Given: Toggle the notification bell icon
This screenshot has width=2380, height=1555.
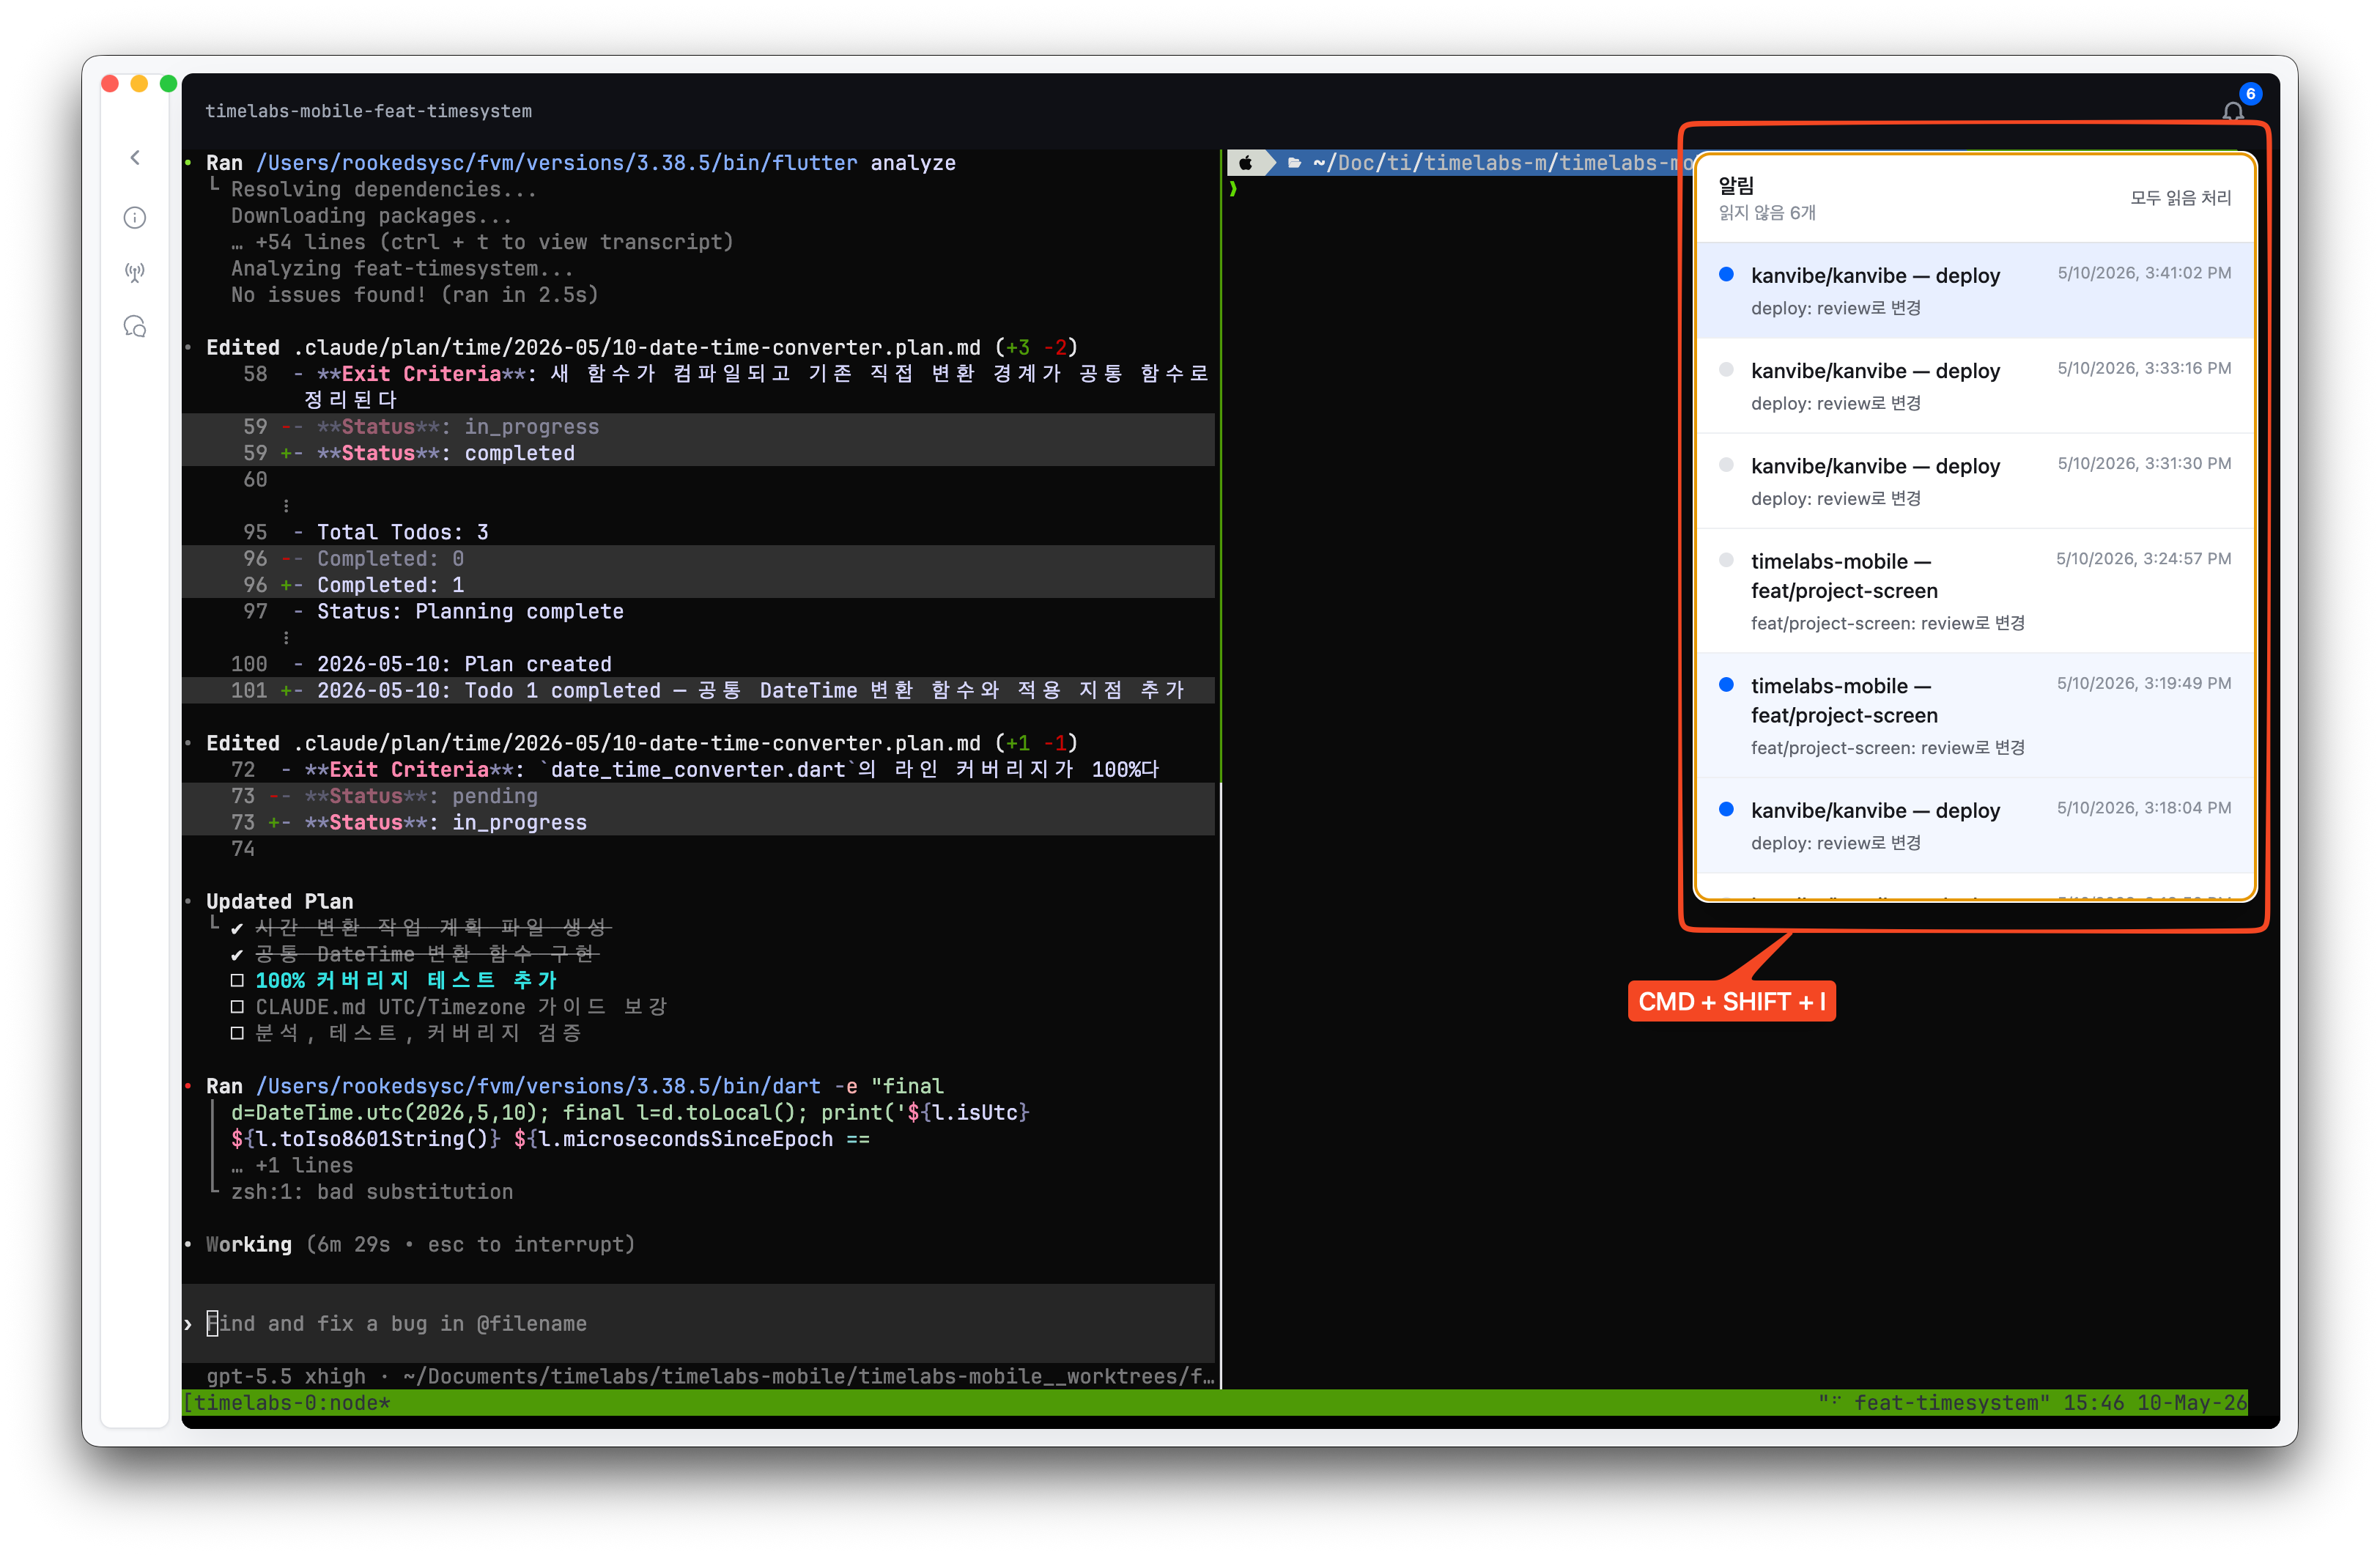Looking at the screenshot, I should pos(2232,112).
